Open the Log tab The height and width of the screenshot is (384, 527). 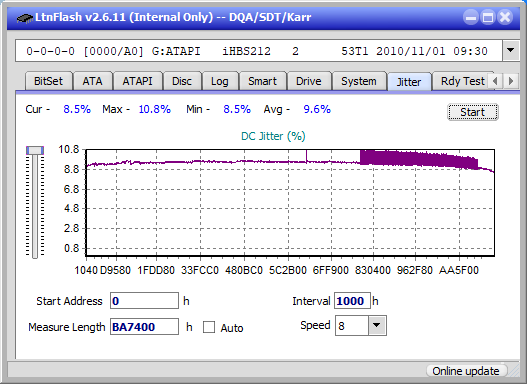pyautogui.click(x=220, y=81)
